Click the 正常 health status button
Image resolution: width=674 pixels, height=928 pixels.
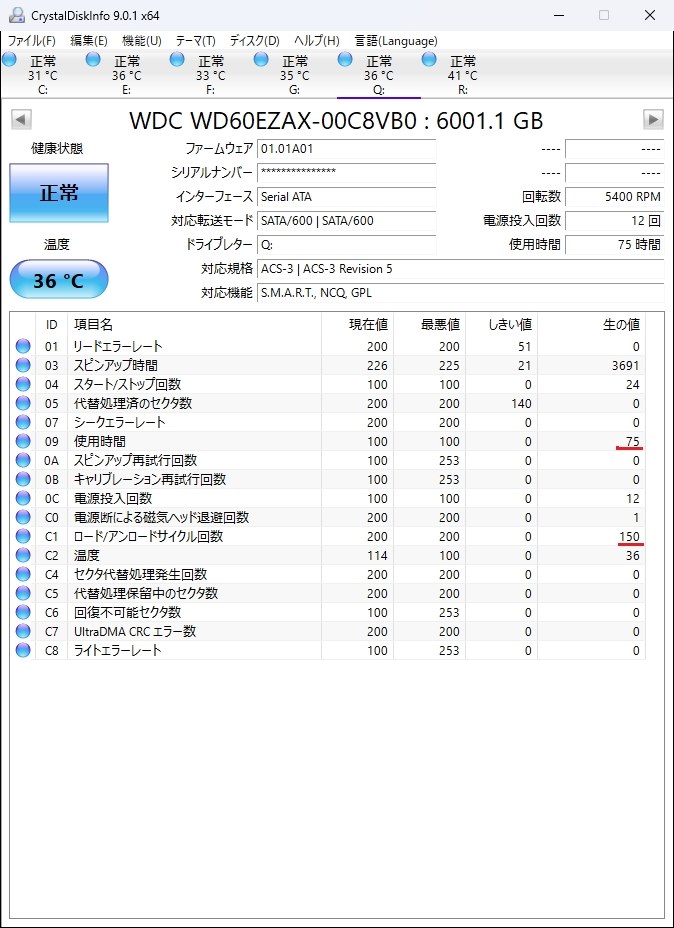(x=59, y=193)
